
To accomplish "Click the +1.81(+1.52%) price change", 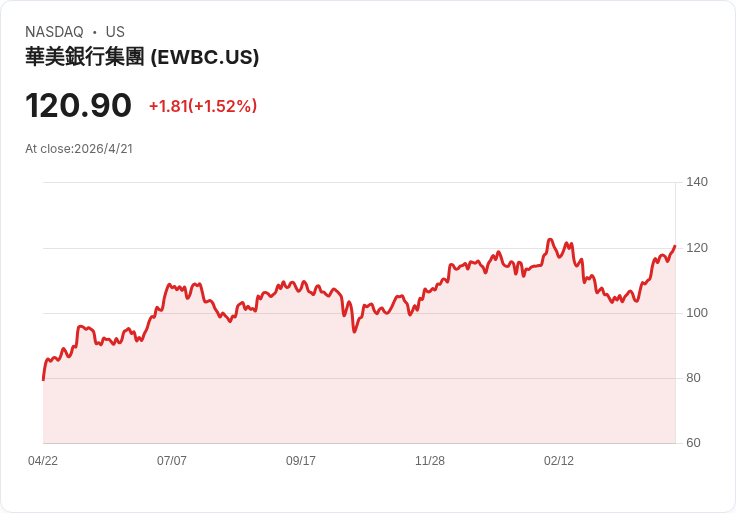I will click(x=203, y=106).
